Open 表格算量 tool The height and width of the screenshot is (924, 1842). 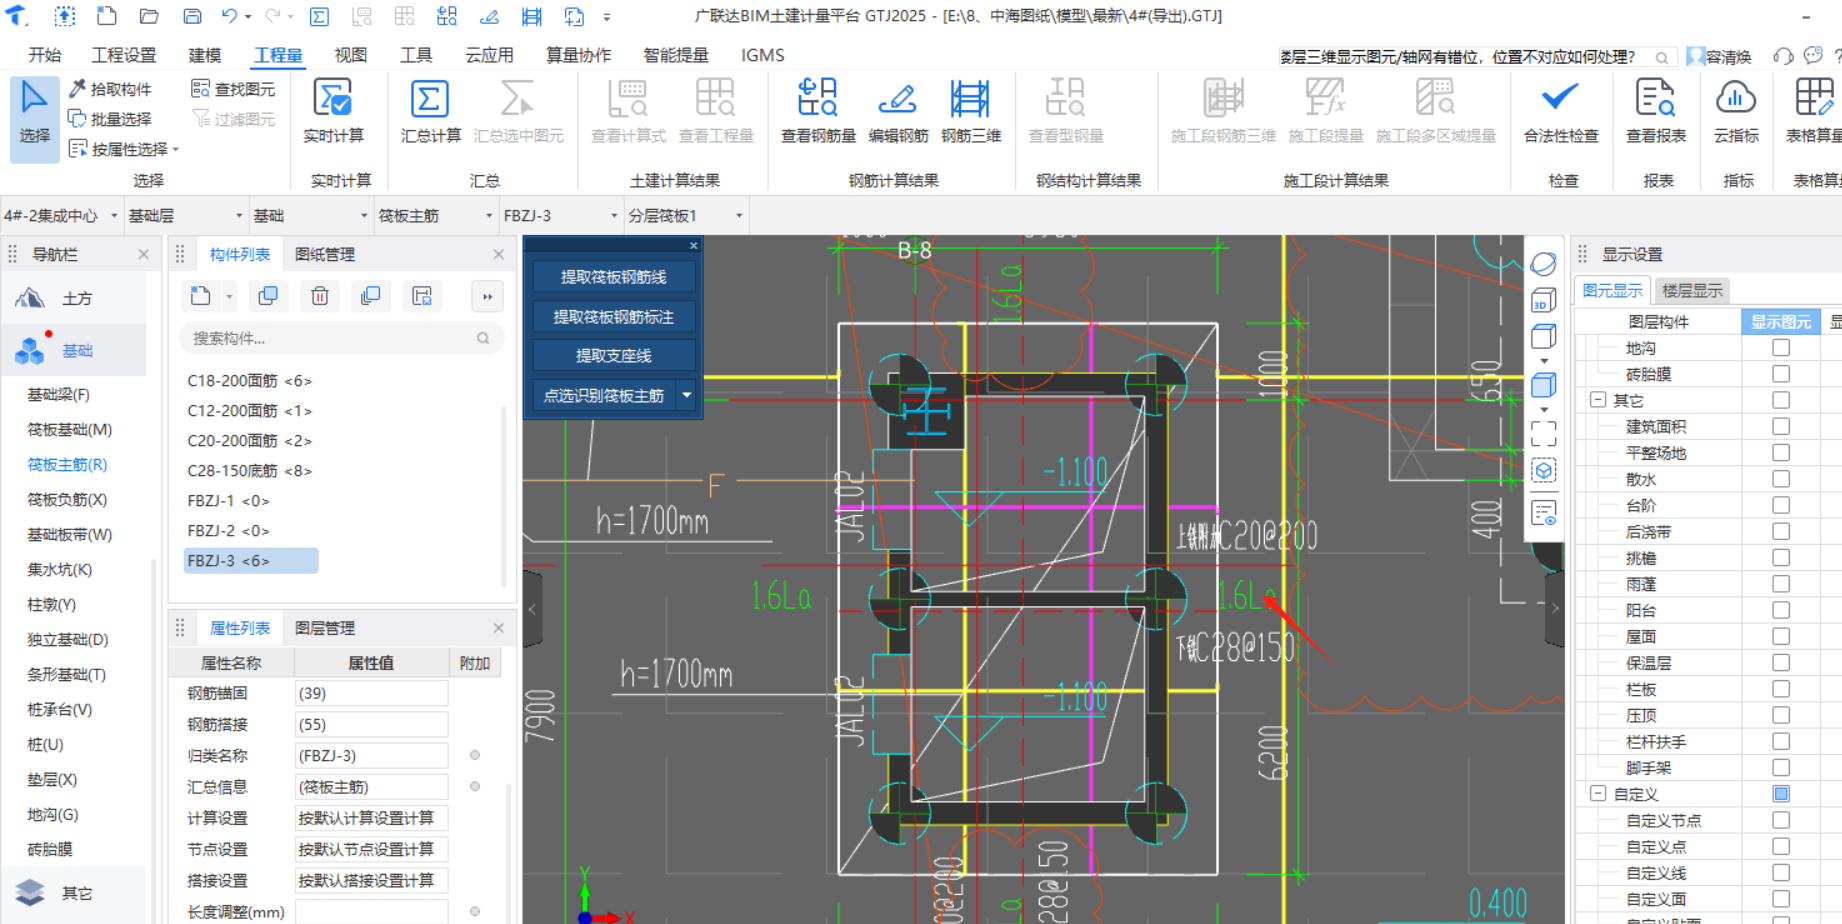point(1814,111)
